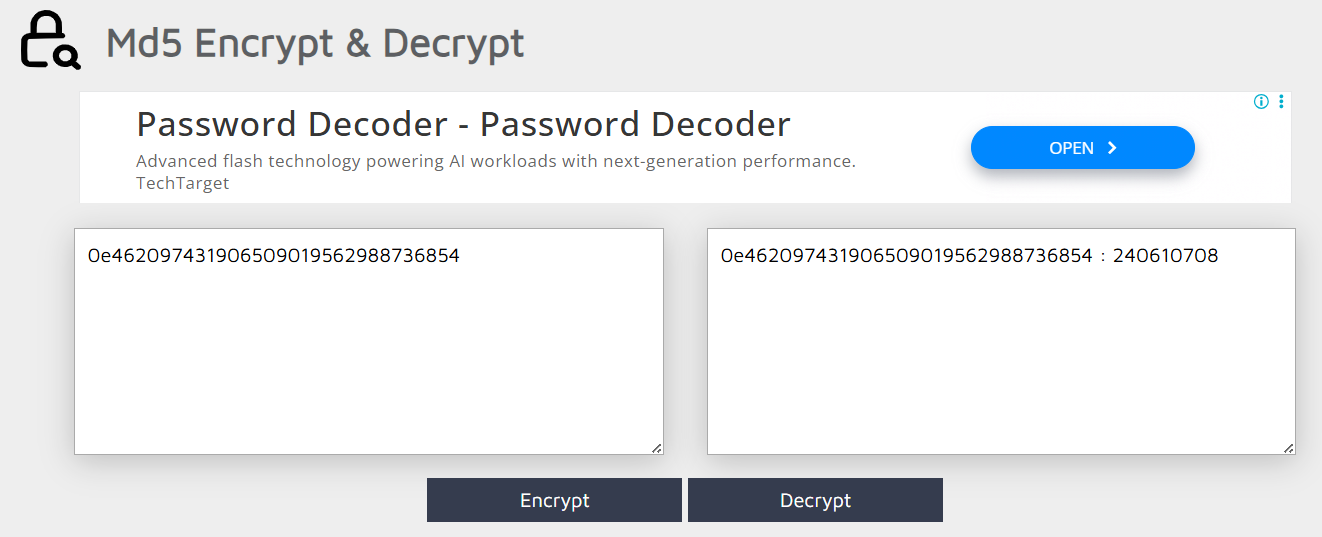Click the hash text in right result box

coord(906,256)
